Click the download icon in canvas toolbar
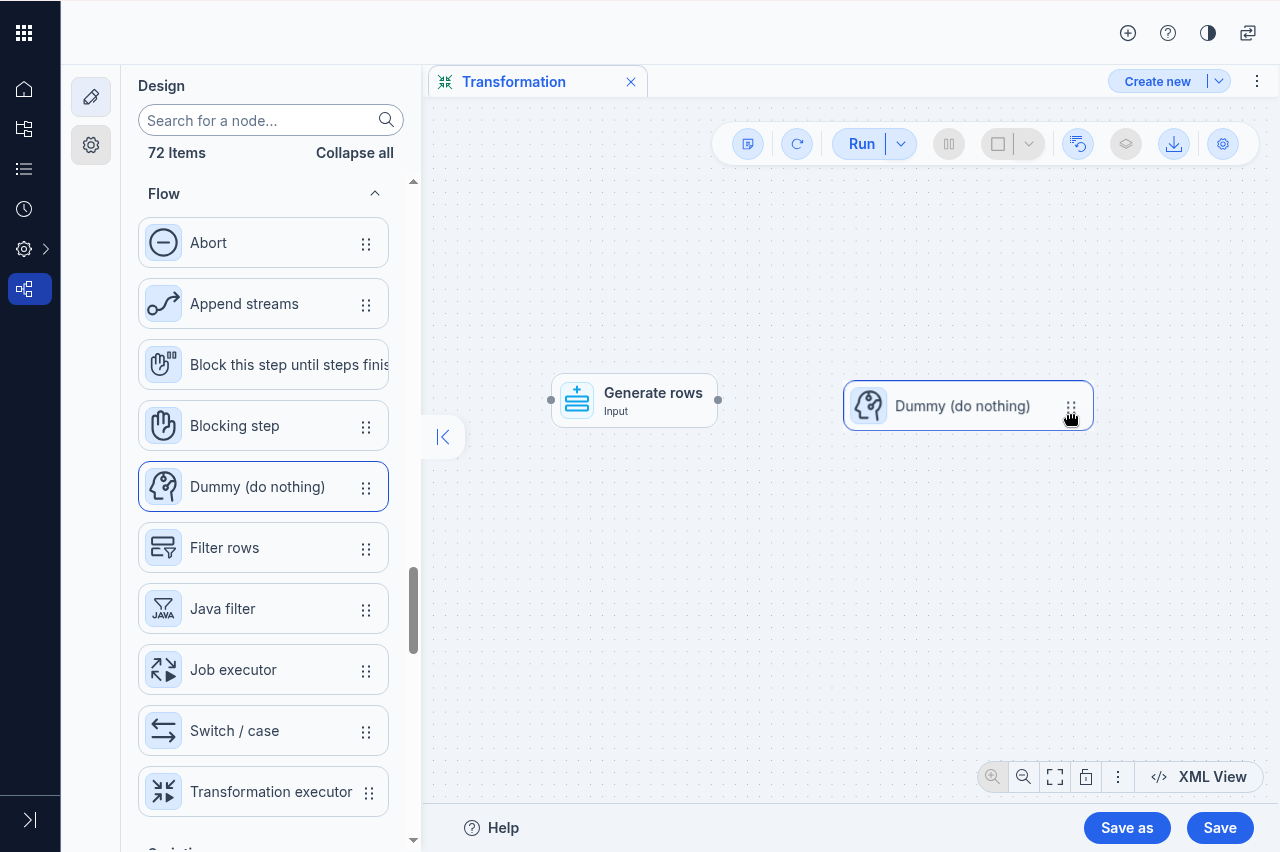Image resolution: width=1280 pixels, height=852 pixels. coord(1174,144)
